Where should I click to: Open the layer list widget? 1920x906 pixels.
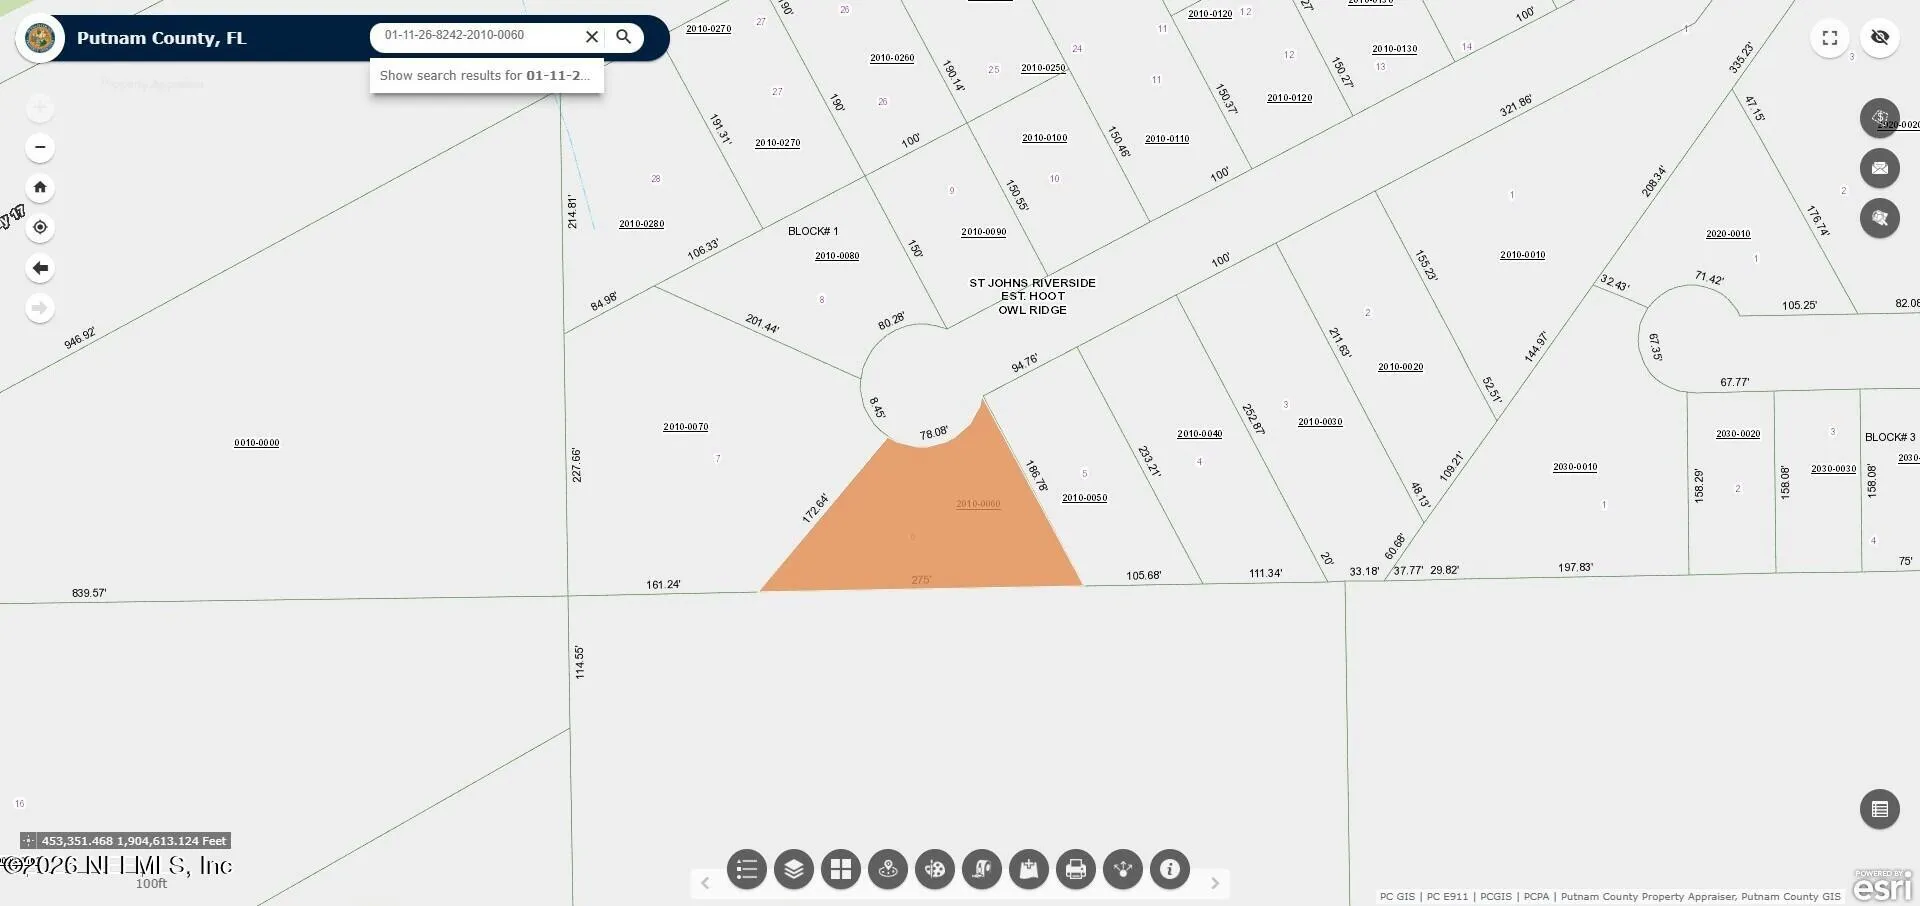[x=794, y=869]
